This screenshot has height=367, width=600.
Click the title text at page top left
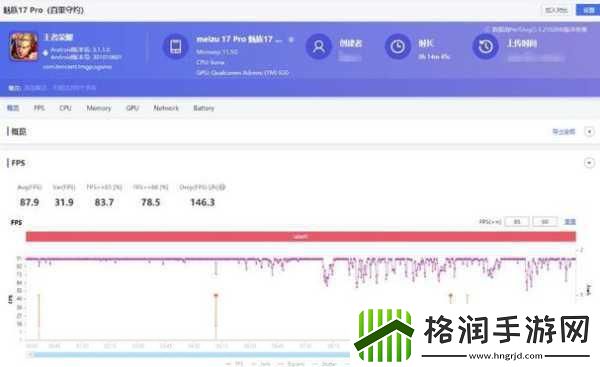[43, 10]
